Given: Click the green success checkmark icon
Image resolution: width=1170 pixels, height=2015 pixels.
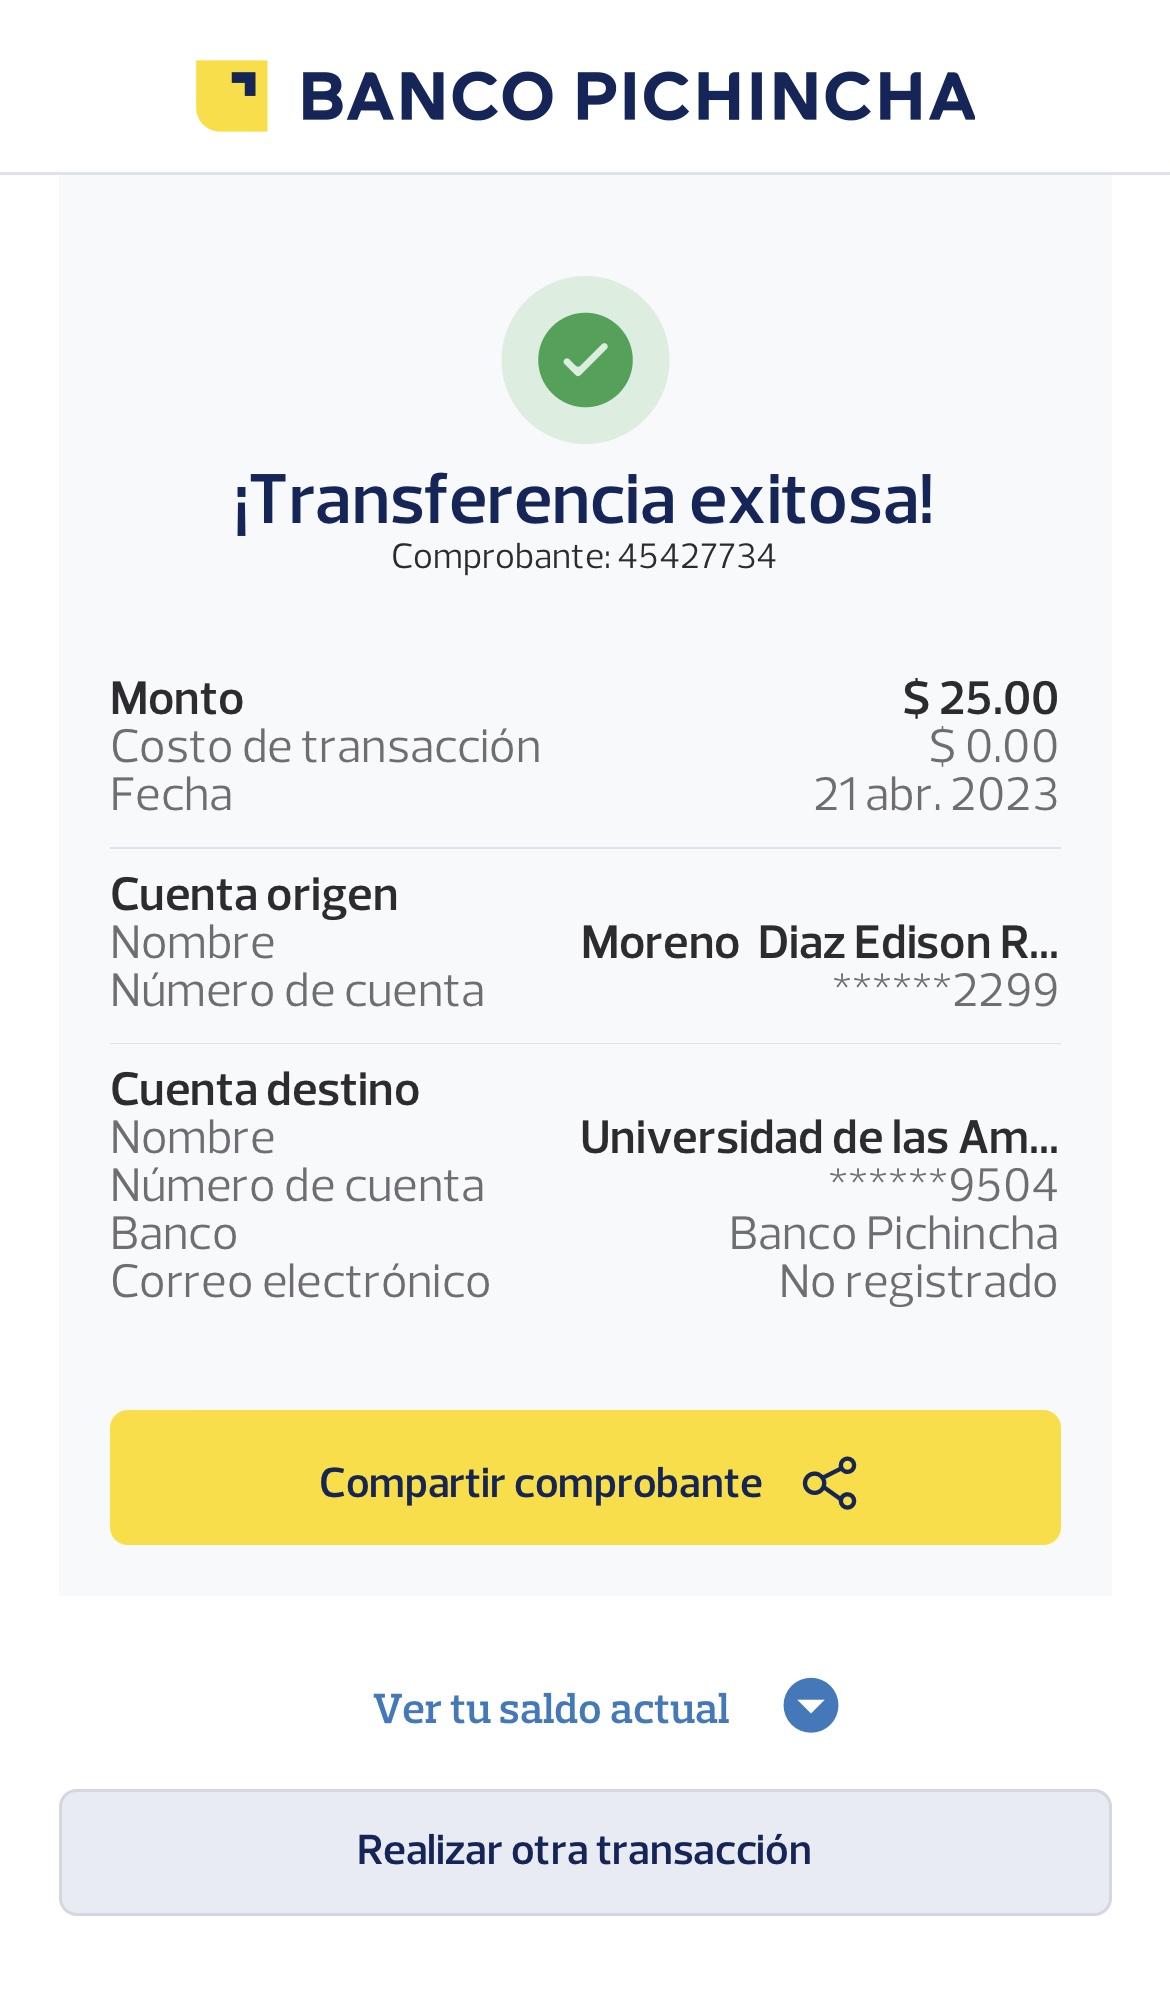Looking at the screenshot, I should point(585,360).
